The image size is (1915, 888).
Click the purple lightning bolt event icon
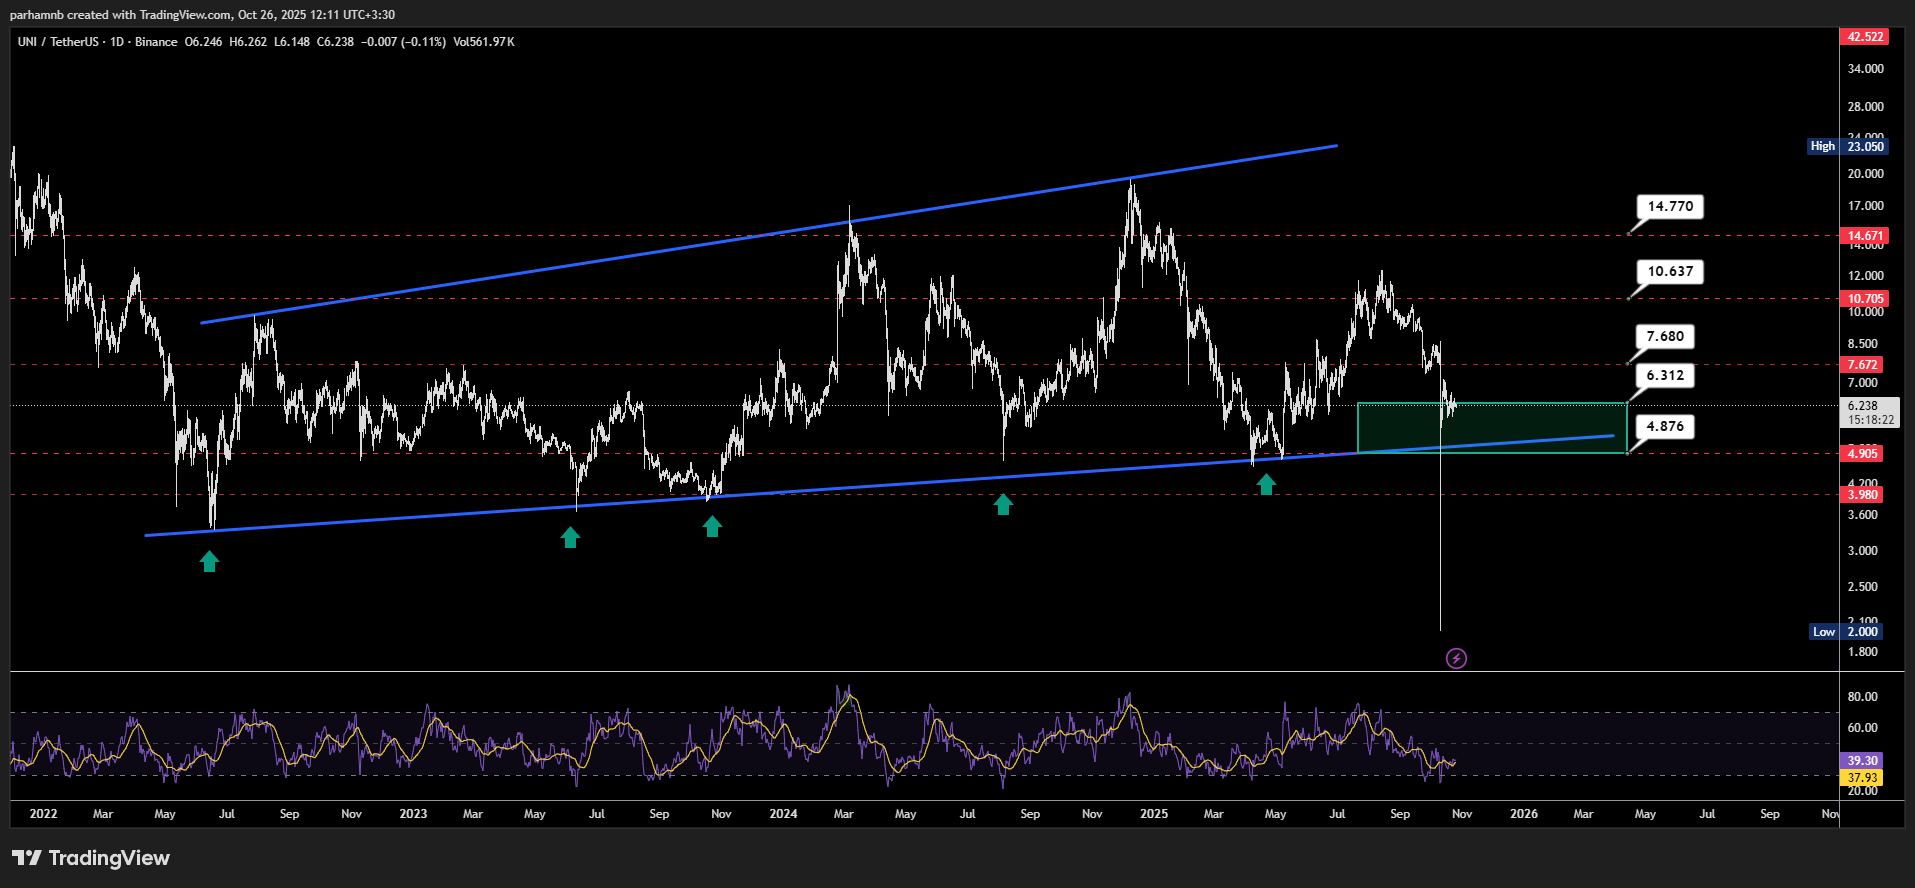1456,658
